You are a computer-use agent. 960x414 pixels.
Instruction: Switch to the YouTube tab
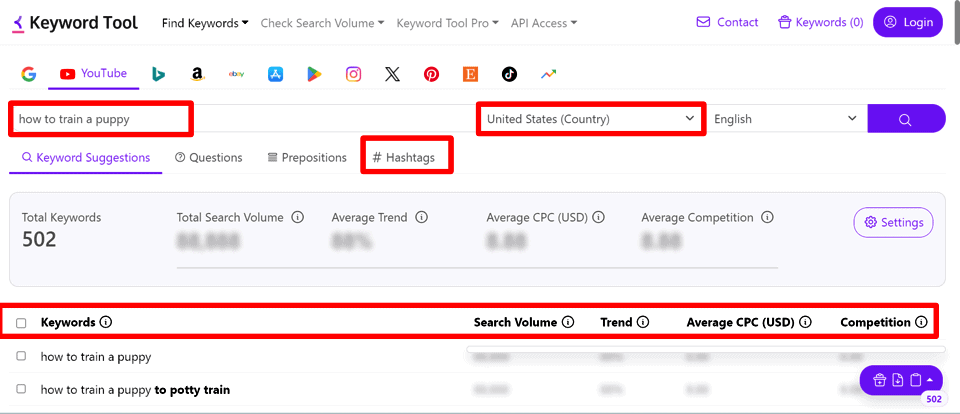click(x=94, y=74)
